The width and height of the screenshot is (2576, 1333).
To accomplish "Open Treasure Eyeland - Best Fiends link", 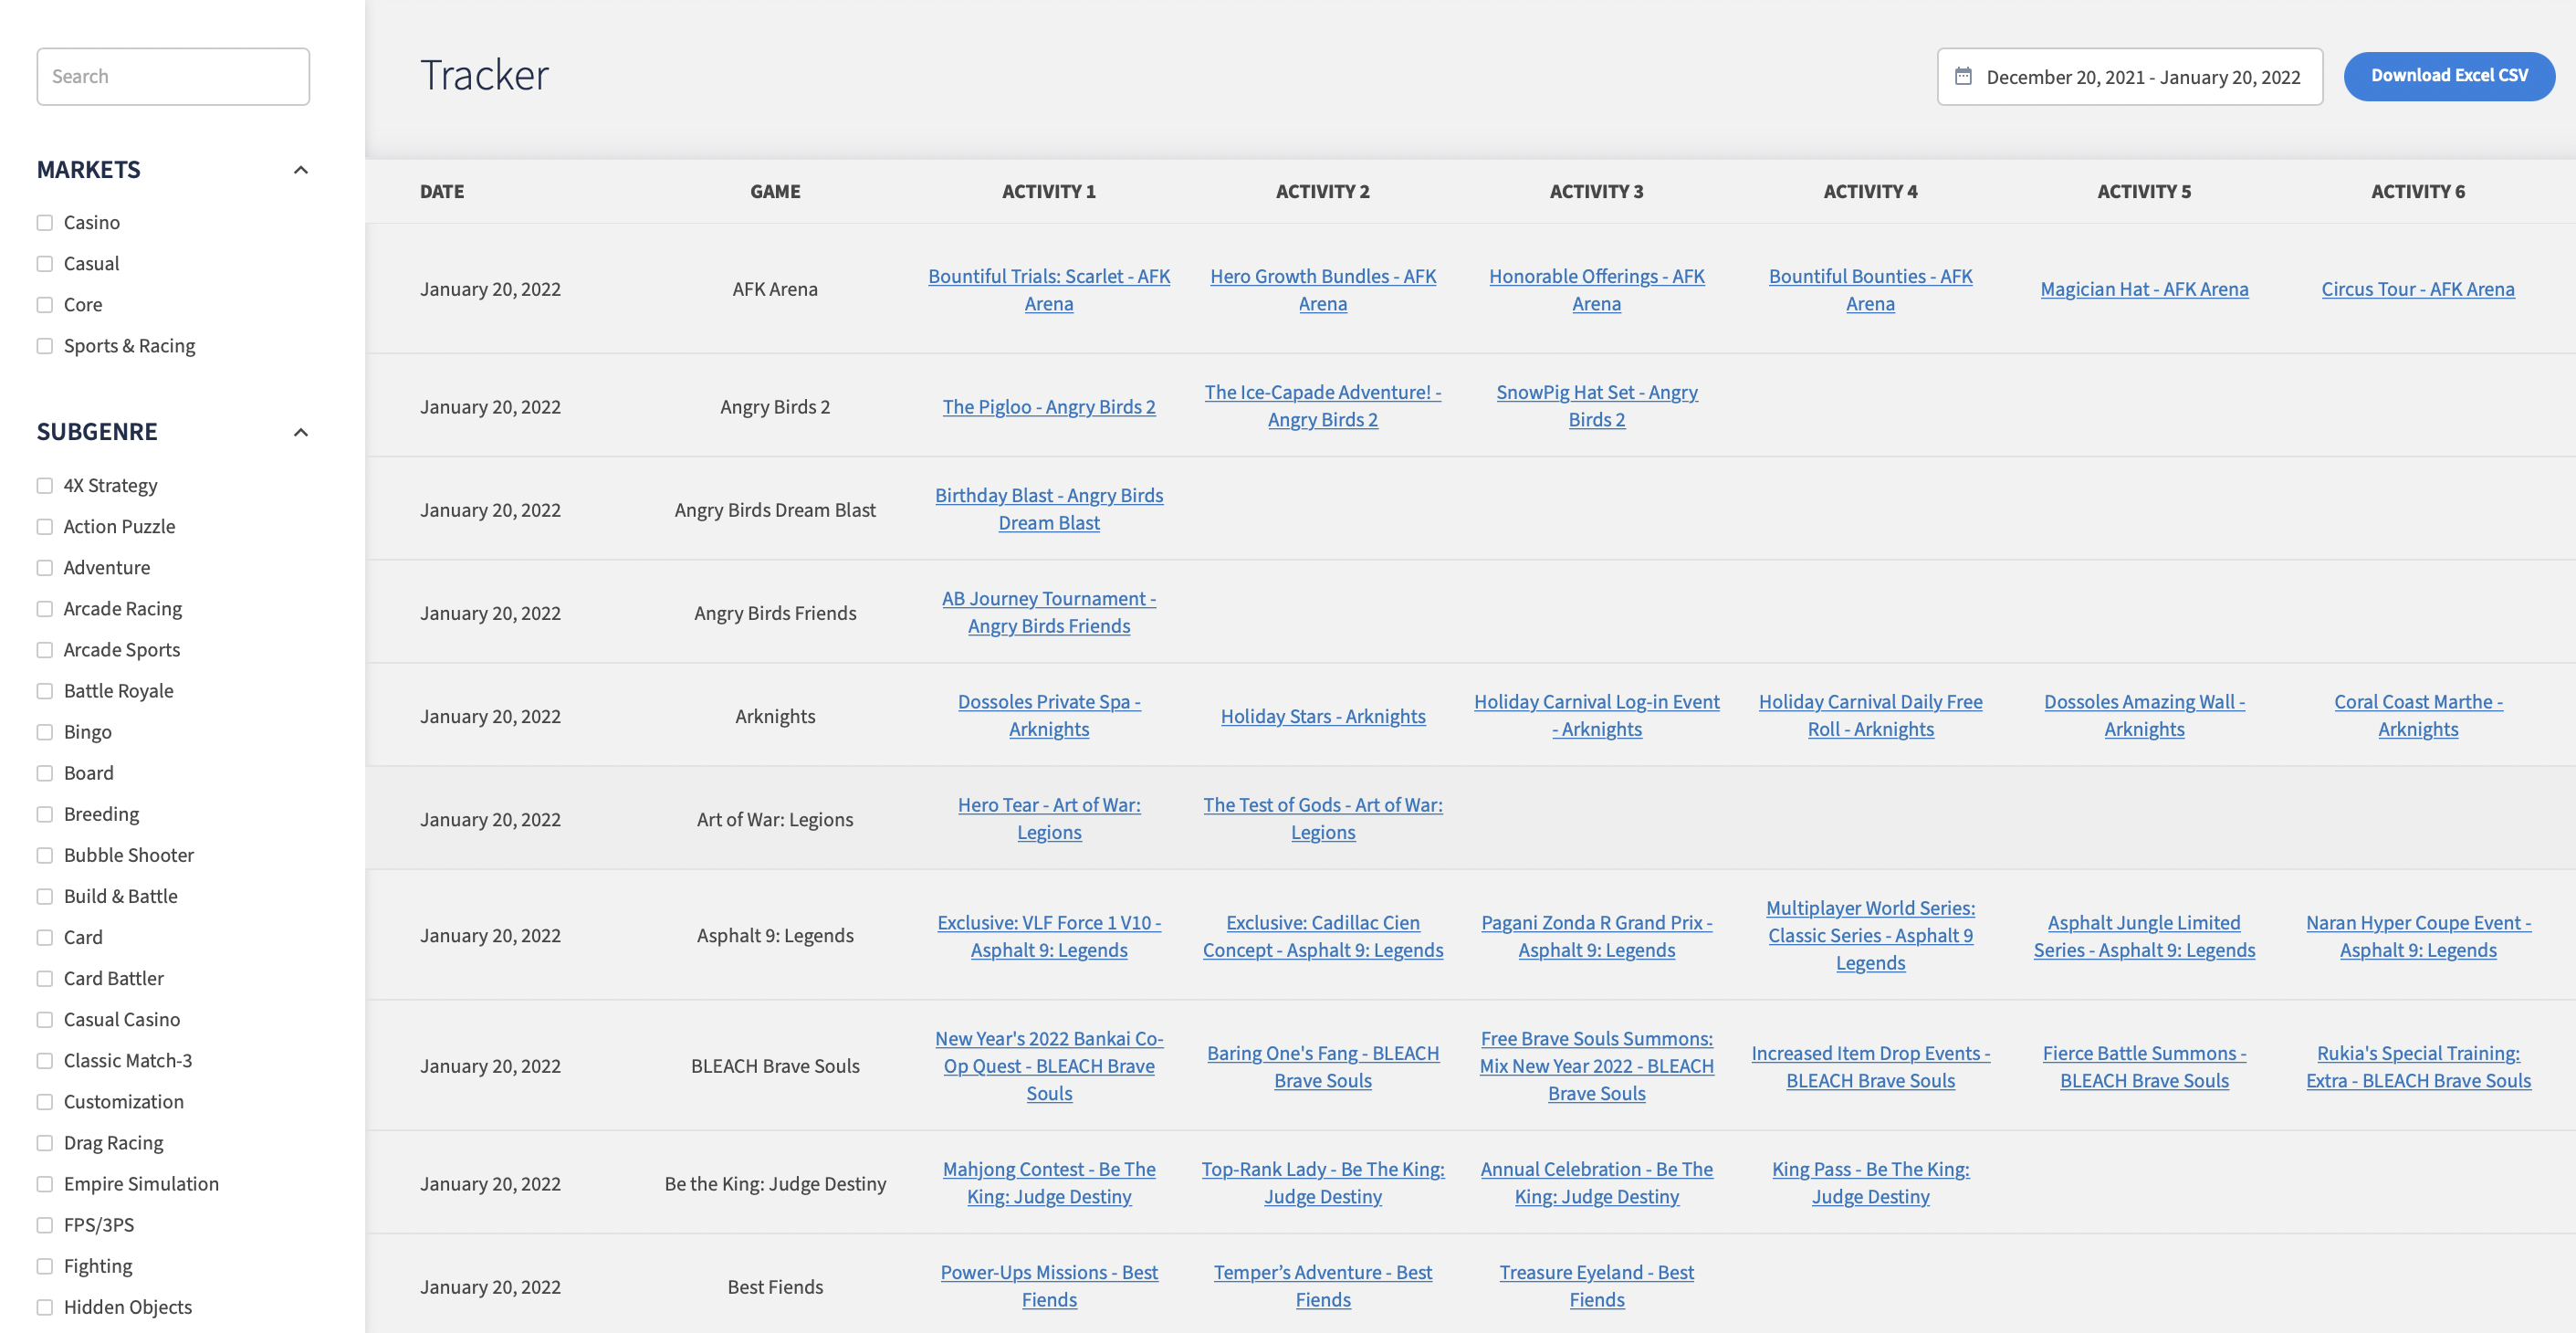I will pyautogui.click(x=1596, y=1286).
